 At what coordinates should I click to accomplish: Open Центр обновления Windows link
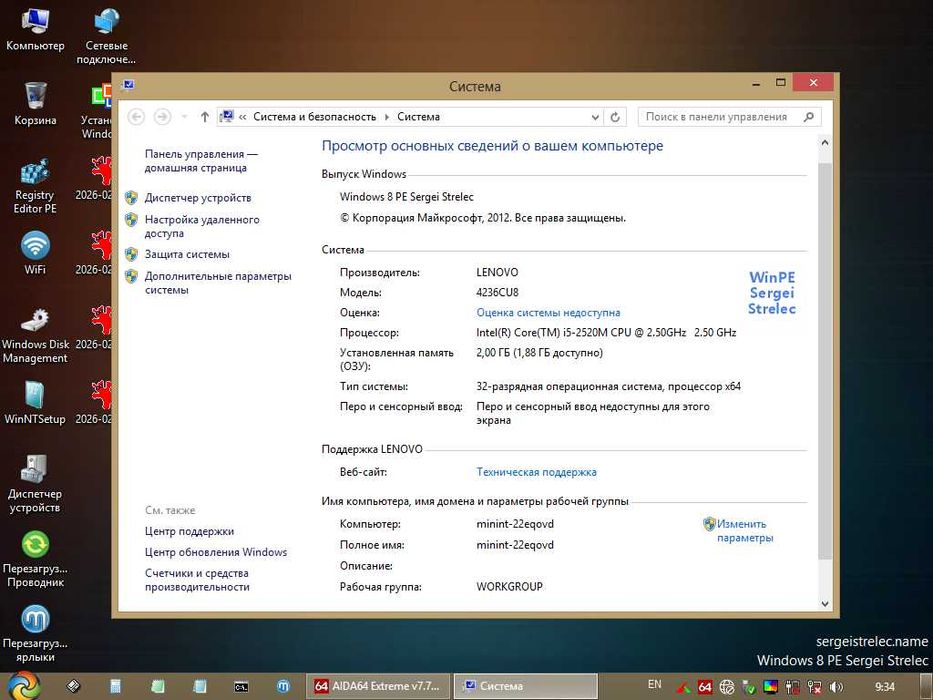[215, 552]
